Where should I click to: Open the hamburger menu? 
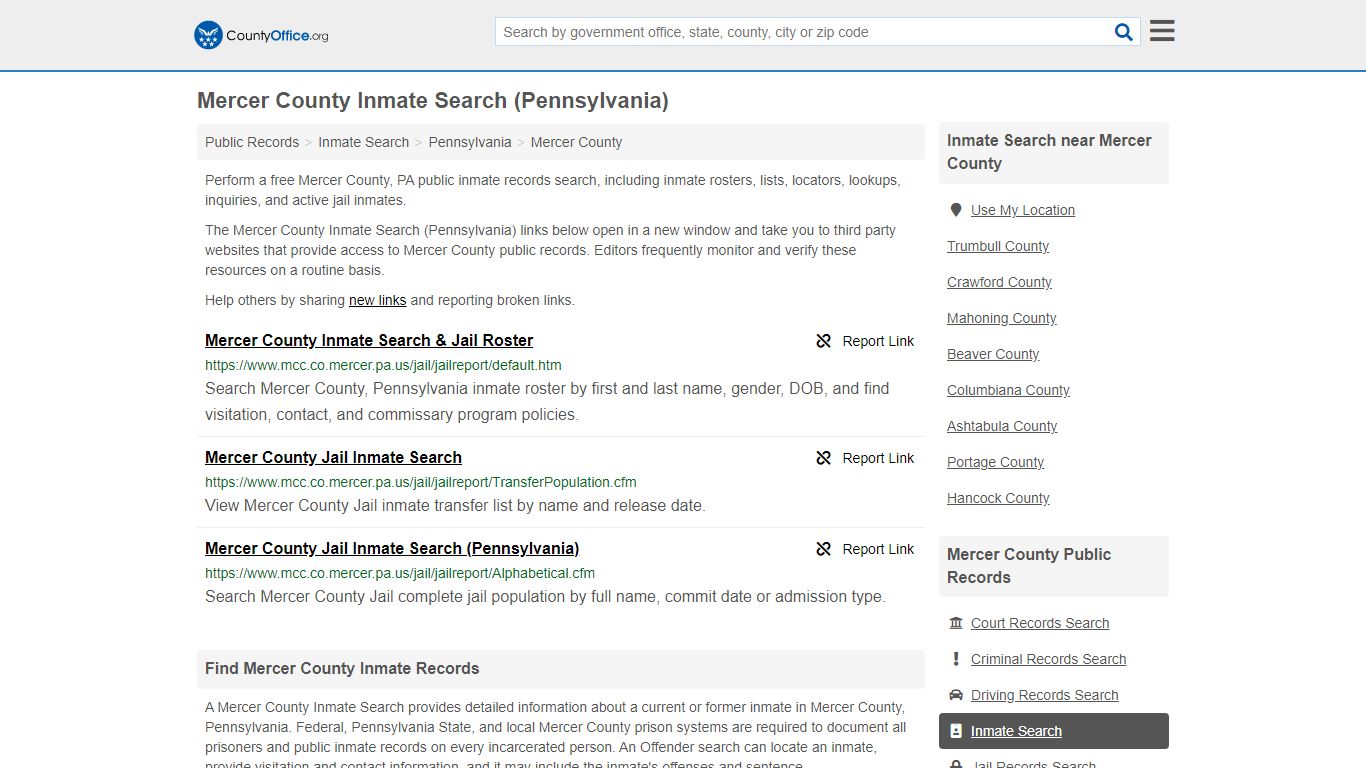[1162, 31]
